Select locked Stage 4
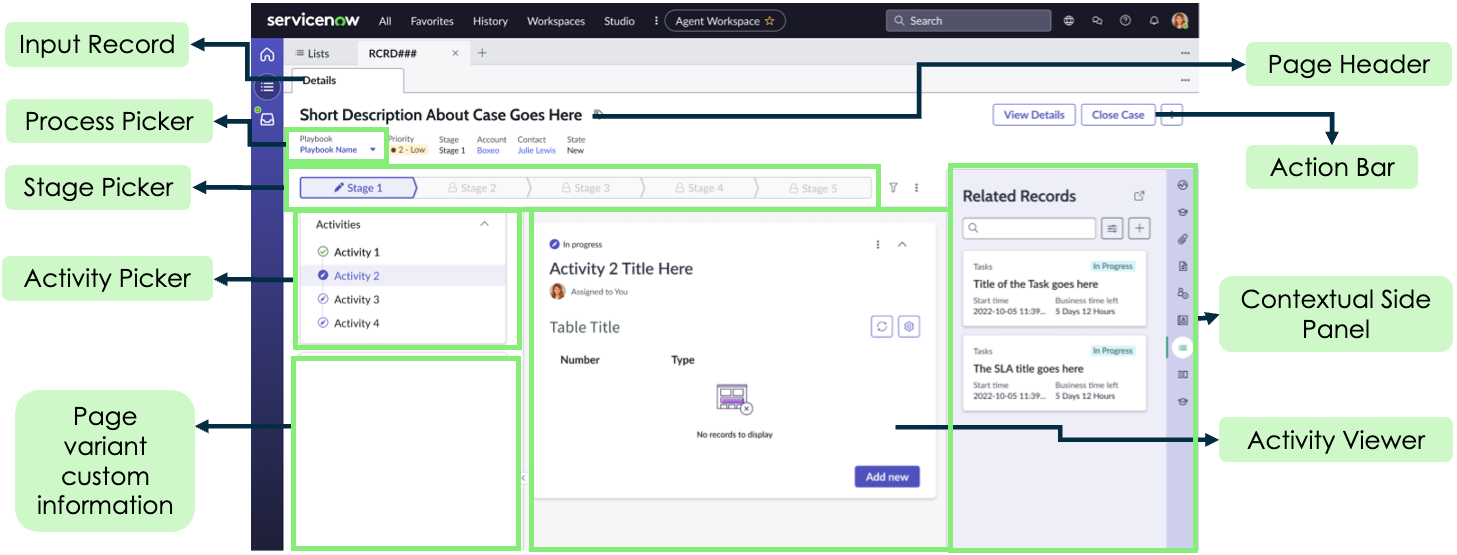The width and height of the screenshot is (1457, 555). (x=699, y=188)
